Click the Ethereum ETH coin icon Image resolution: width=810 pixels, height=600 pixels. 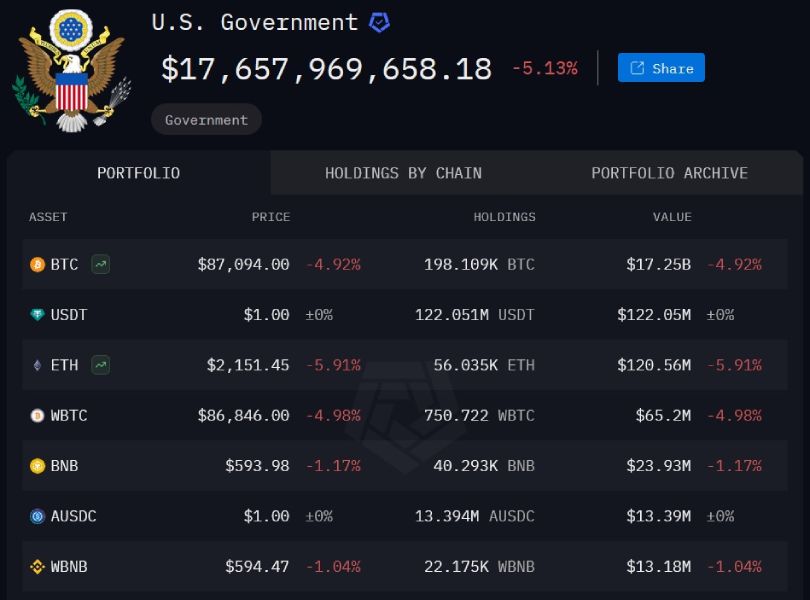click(x=38, y=365)
